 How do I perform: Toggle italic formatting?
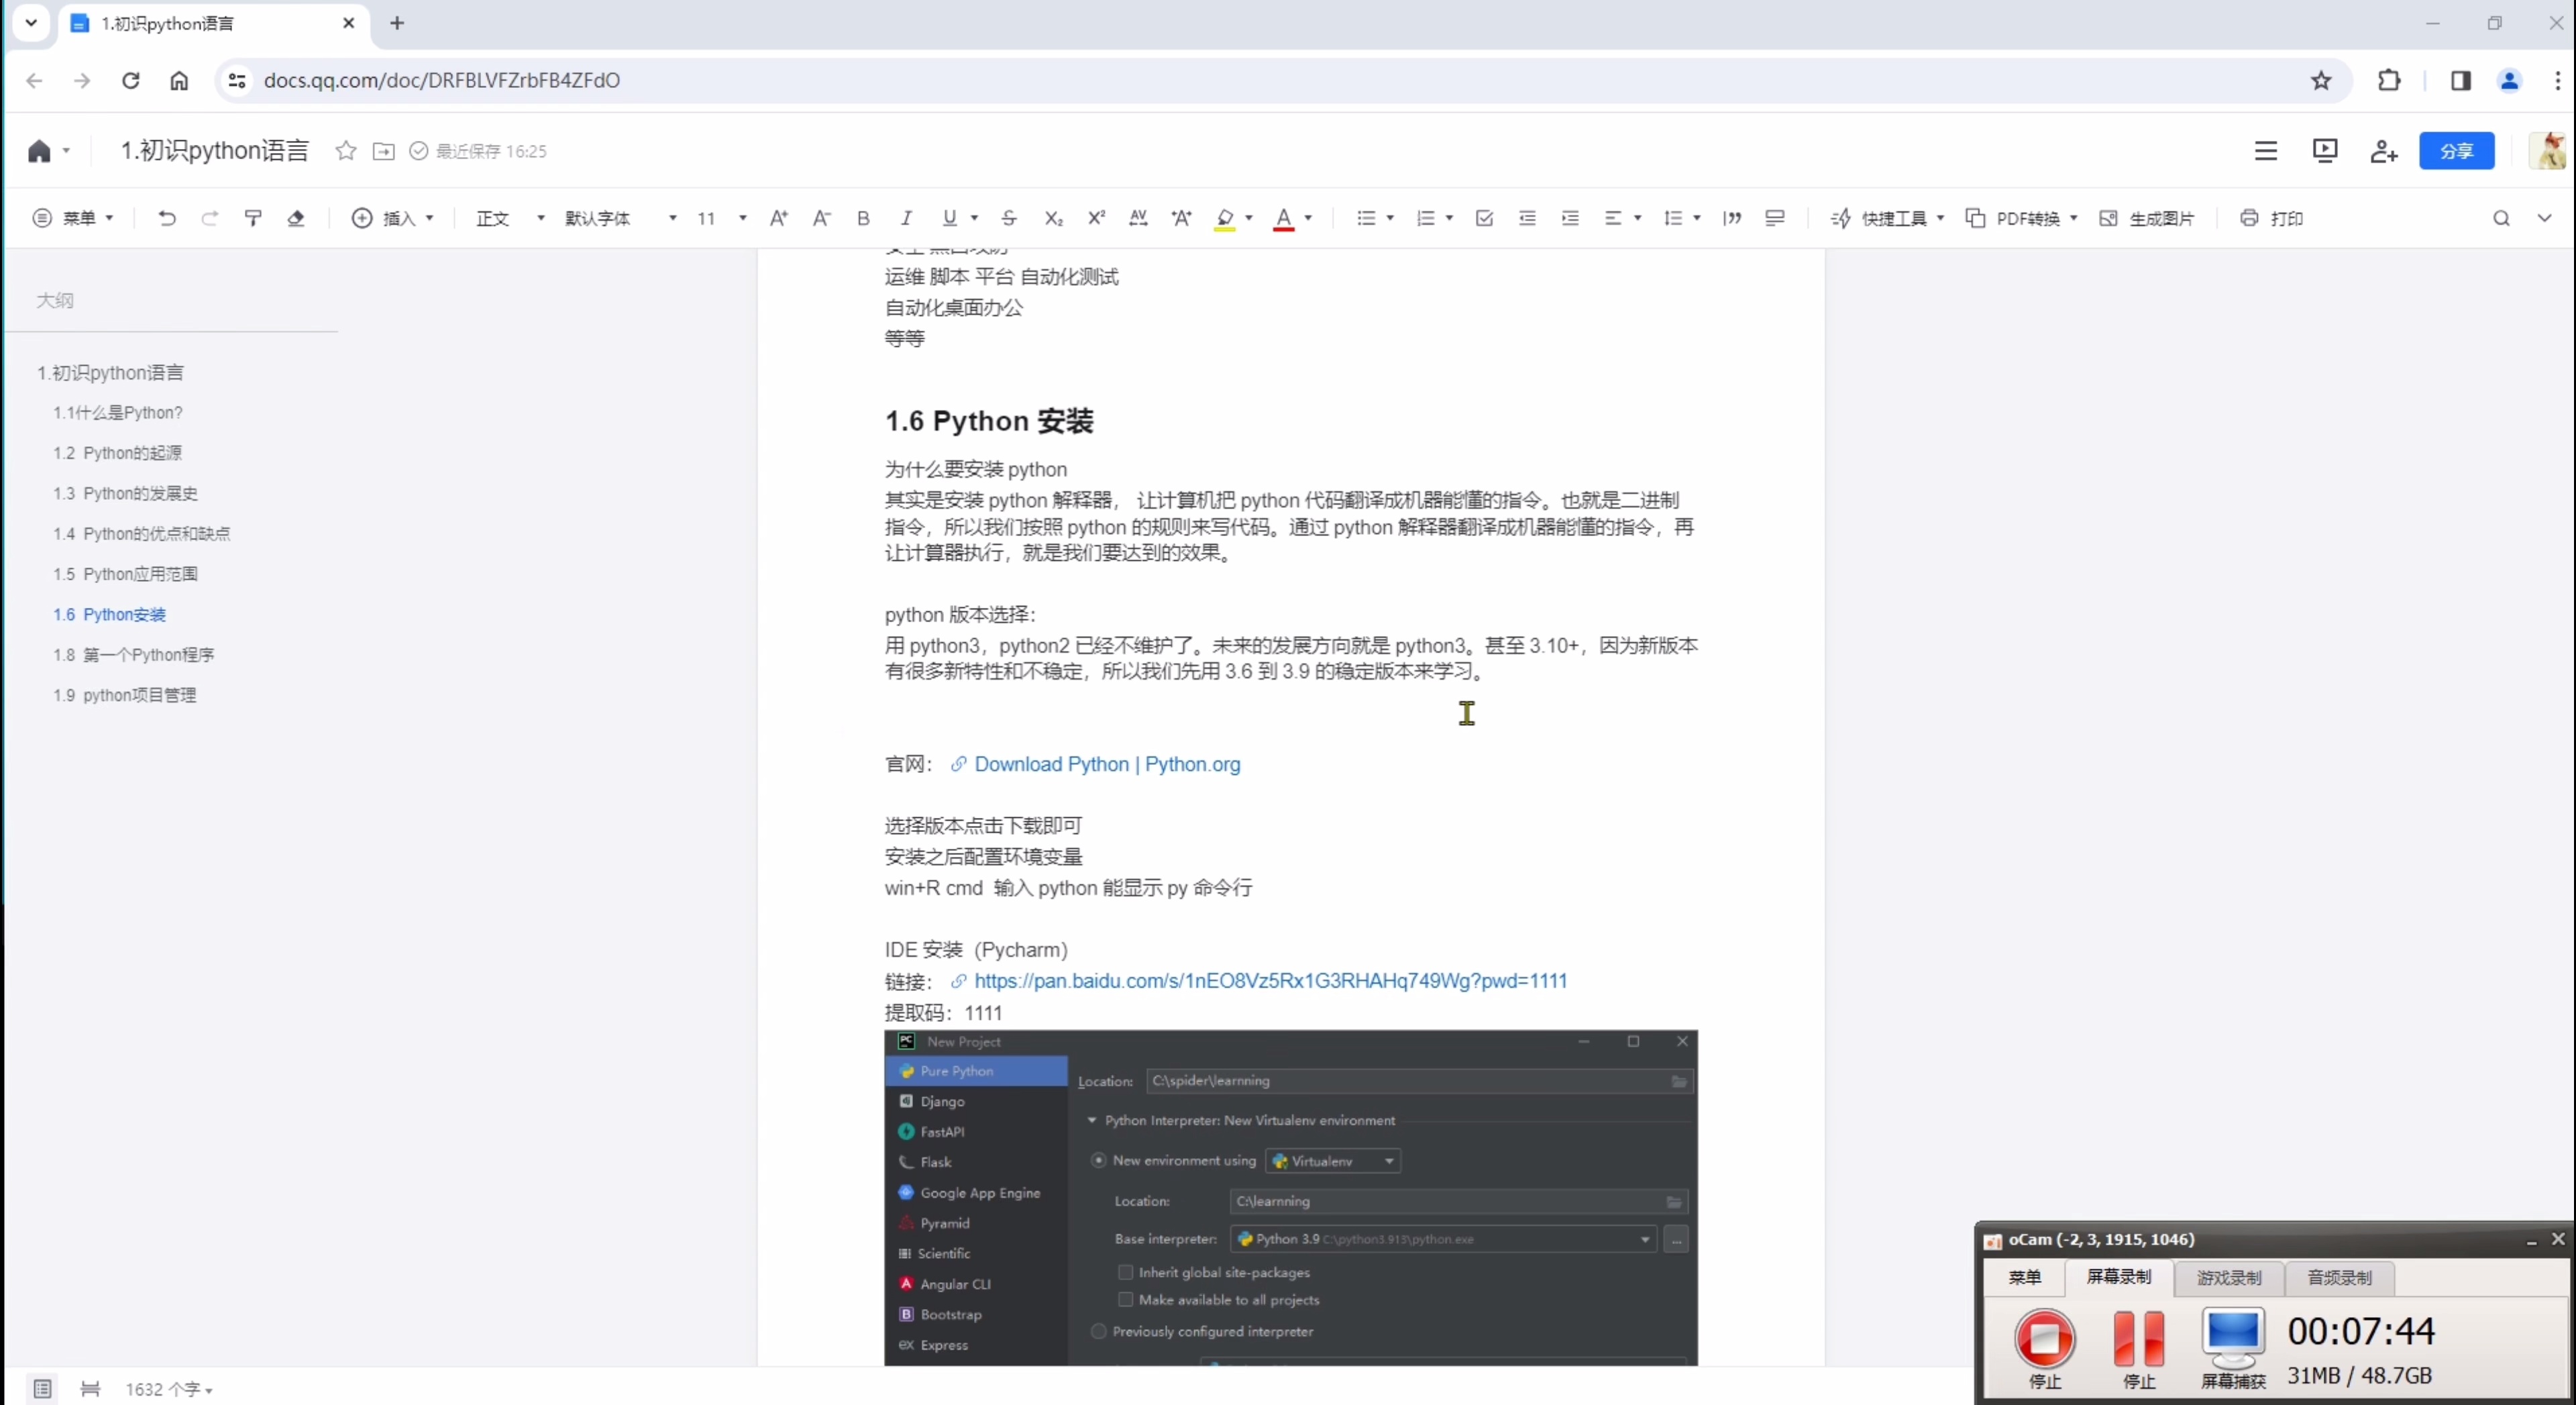tap(905, 218)
